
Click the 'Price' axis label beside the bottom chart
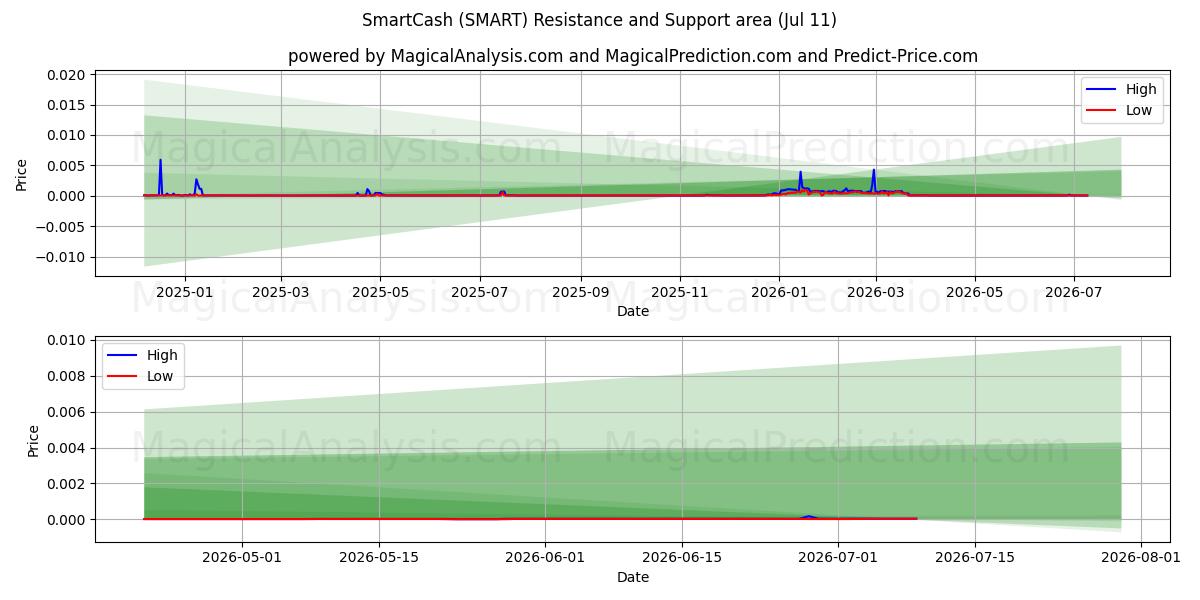click(x=34, y=440)
